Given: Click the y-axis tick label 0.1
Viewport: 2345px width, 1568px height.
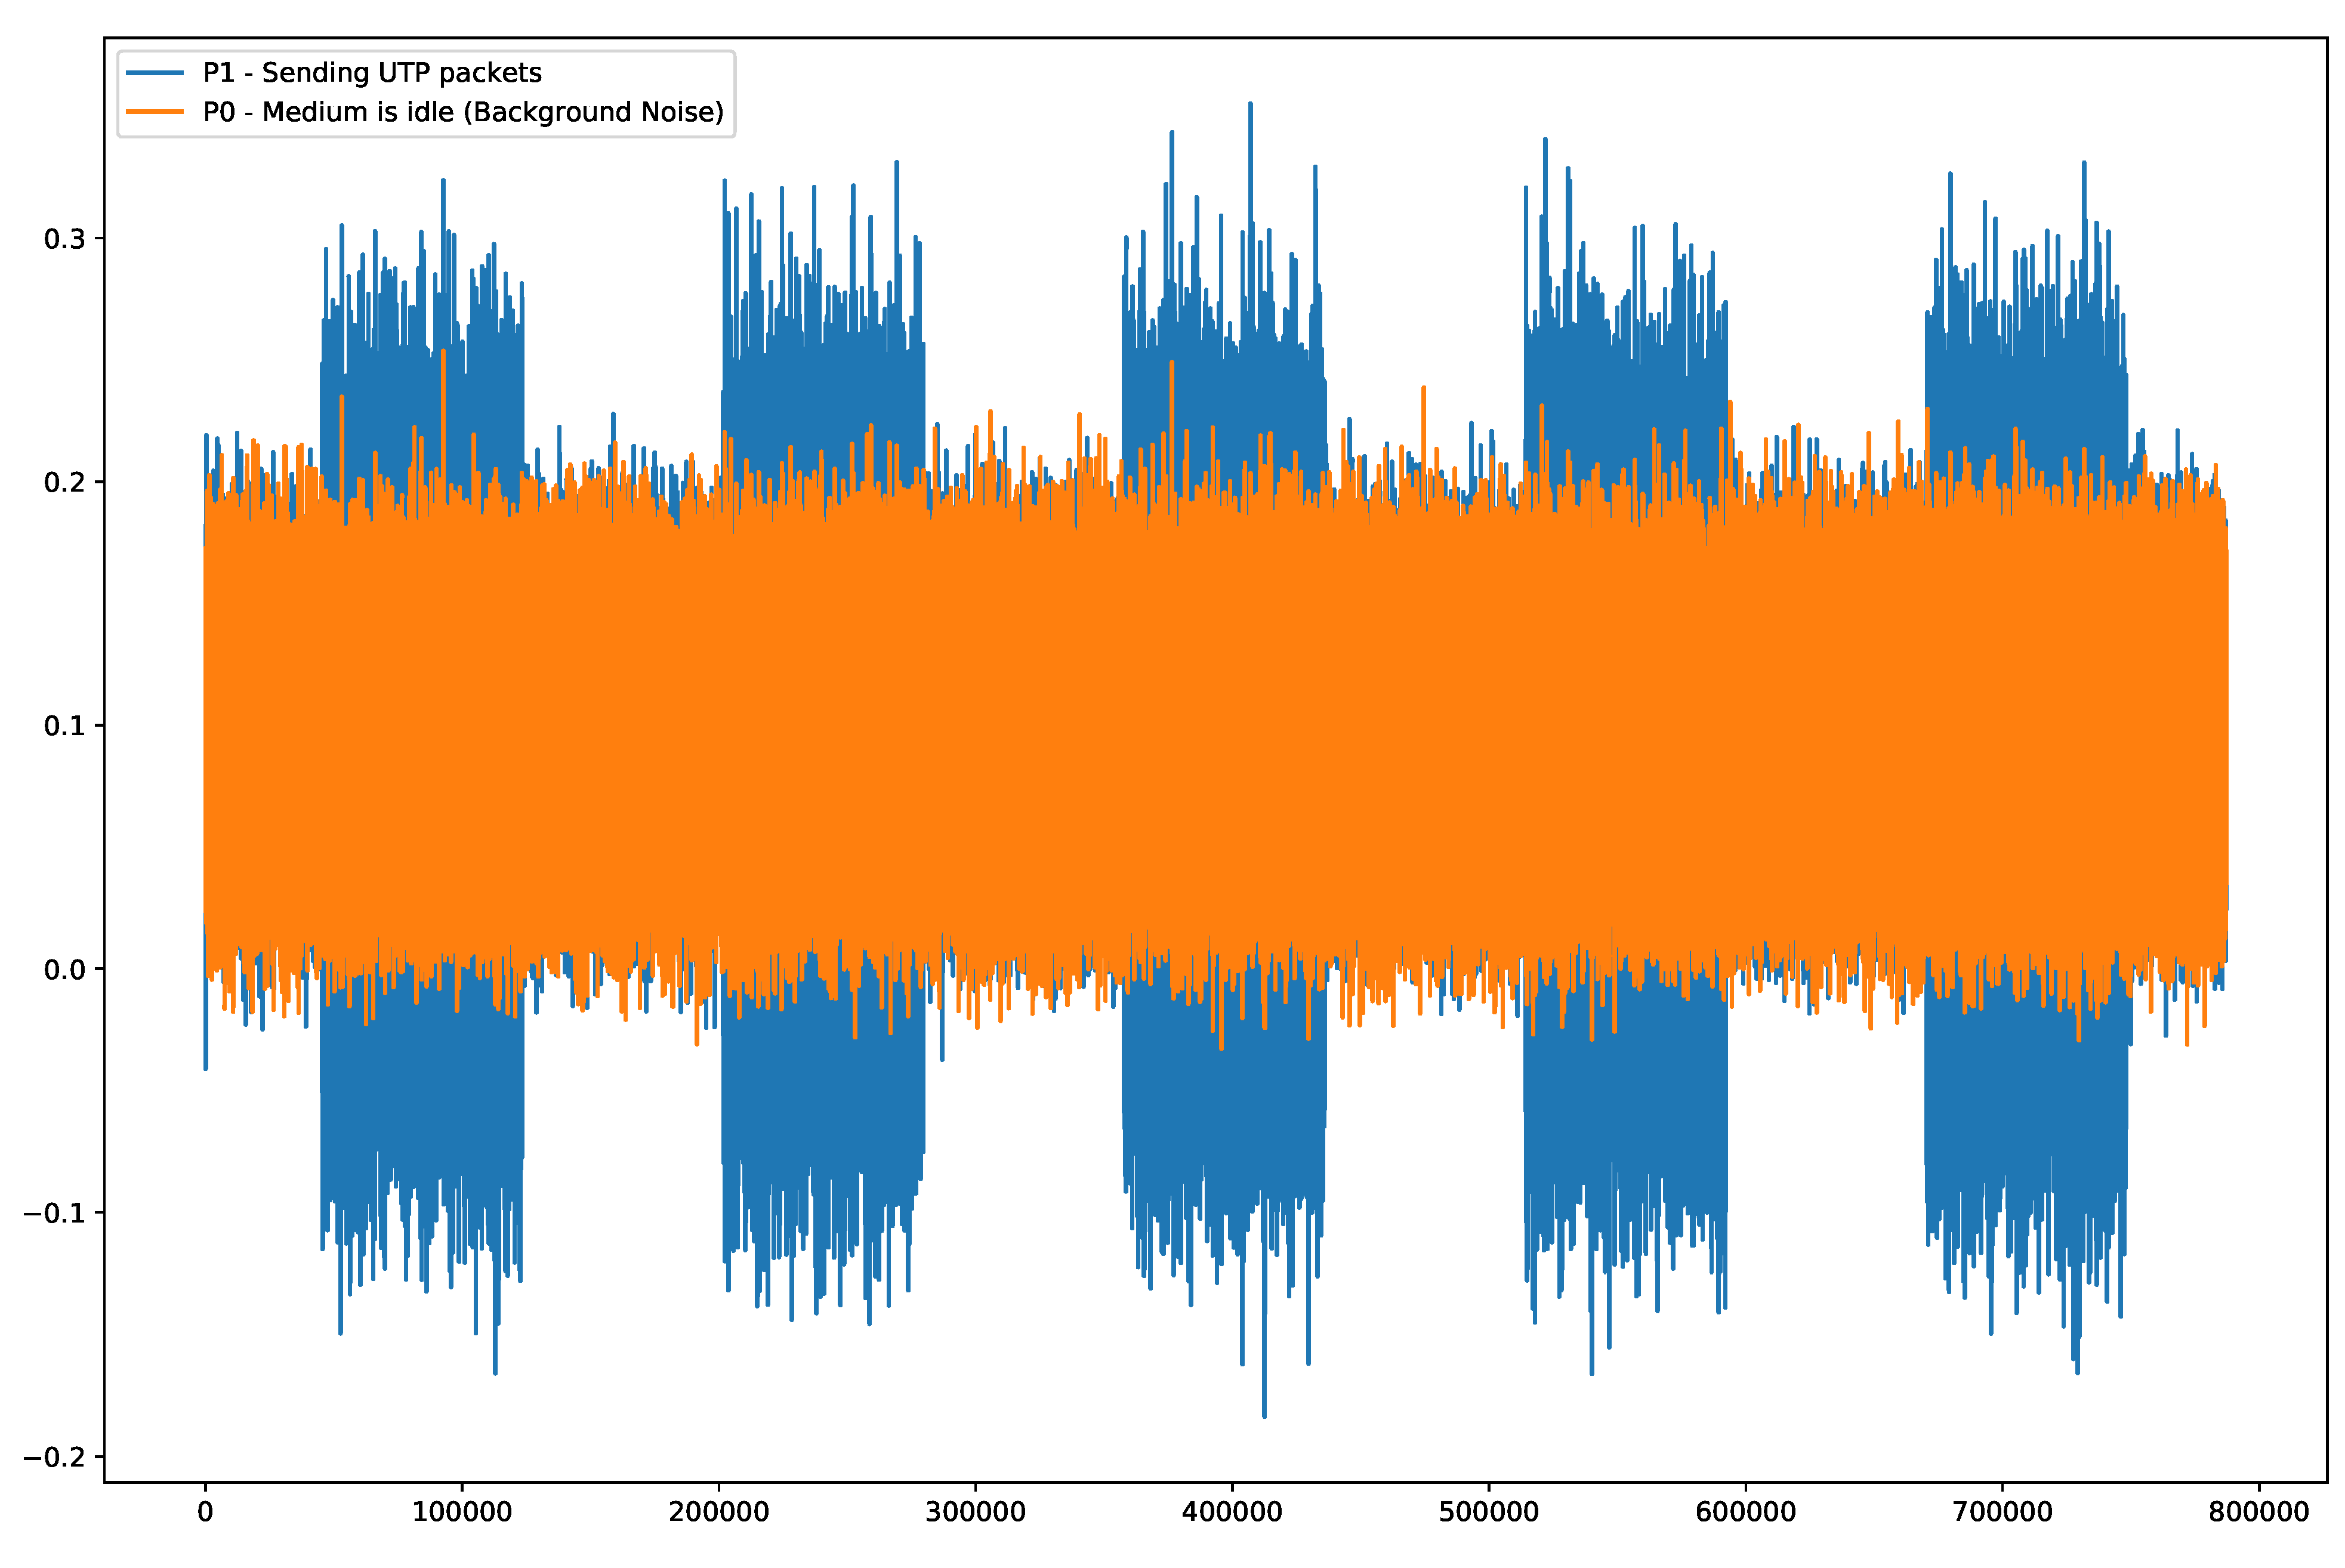Looking at the screenshot, I should (x=64, y=726).
